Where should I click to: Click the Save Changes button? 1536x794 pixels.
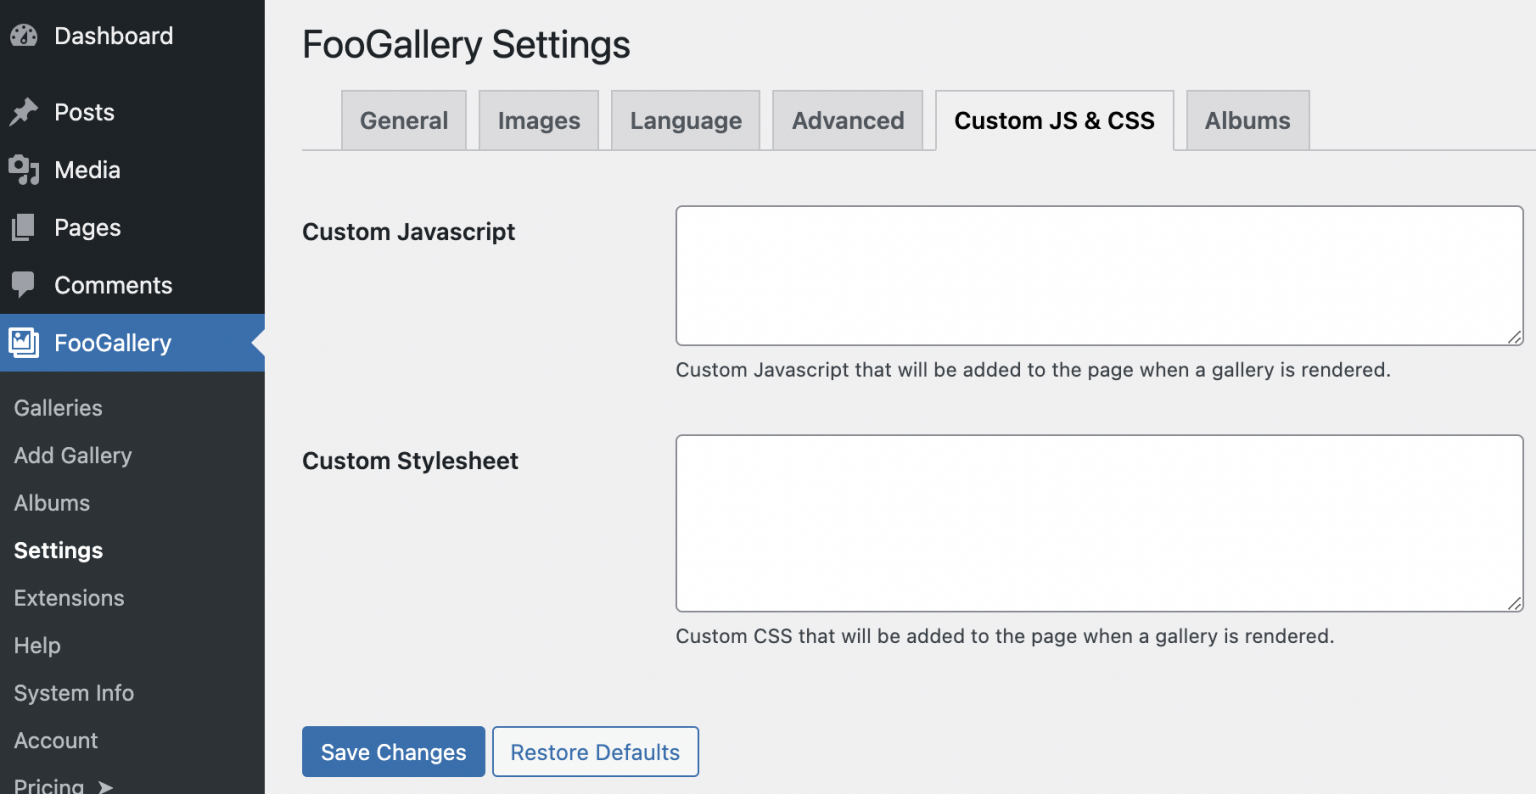coord(393,752)
